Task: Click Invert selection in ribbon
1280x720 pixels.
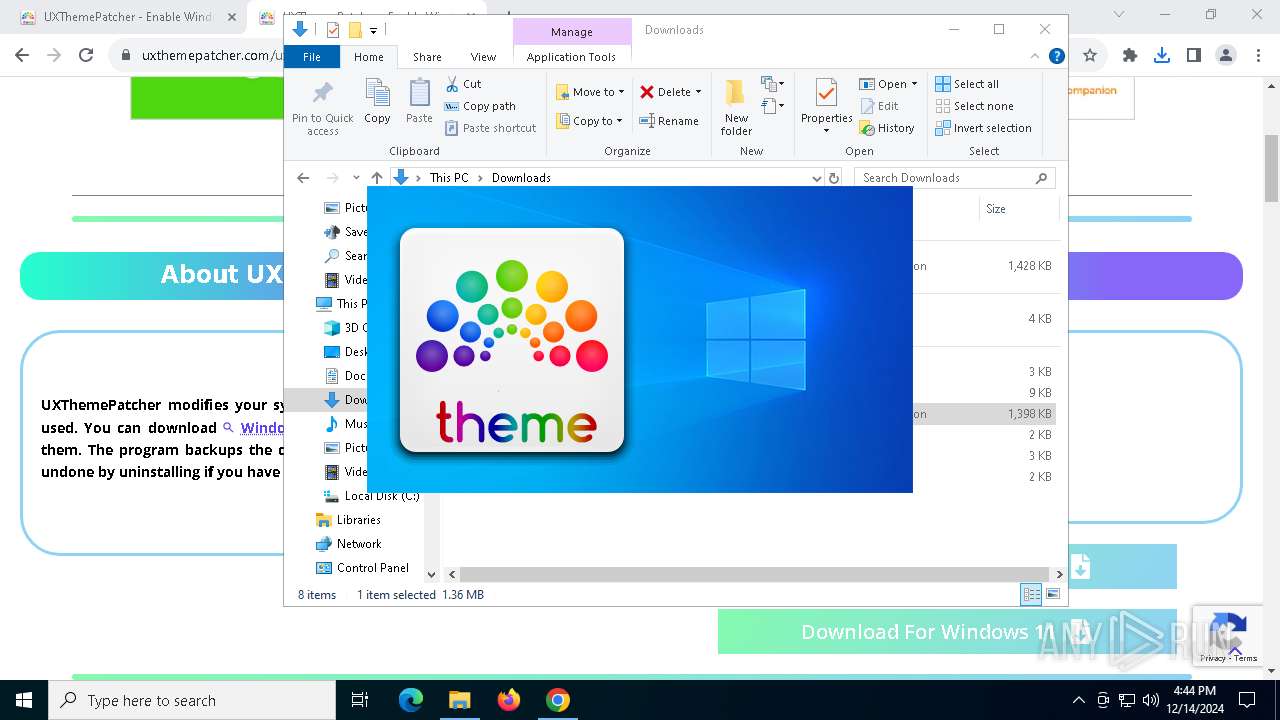Action: [x=983, y=128]
